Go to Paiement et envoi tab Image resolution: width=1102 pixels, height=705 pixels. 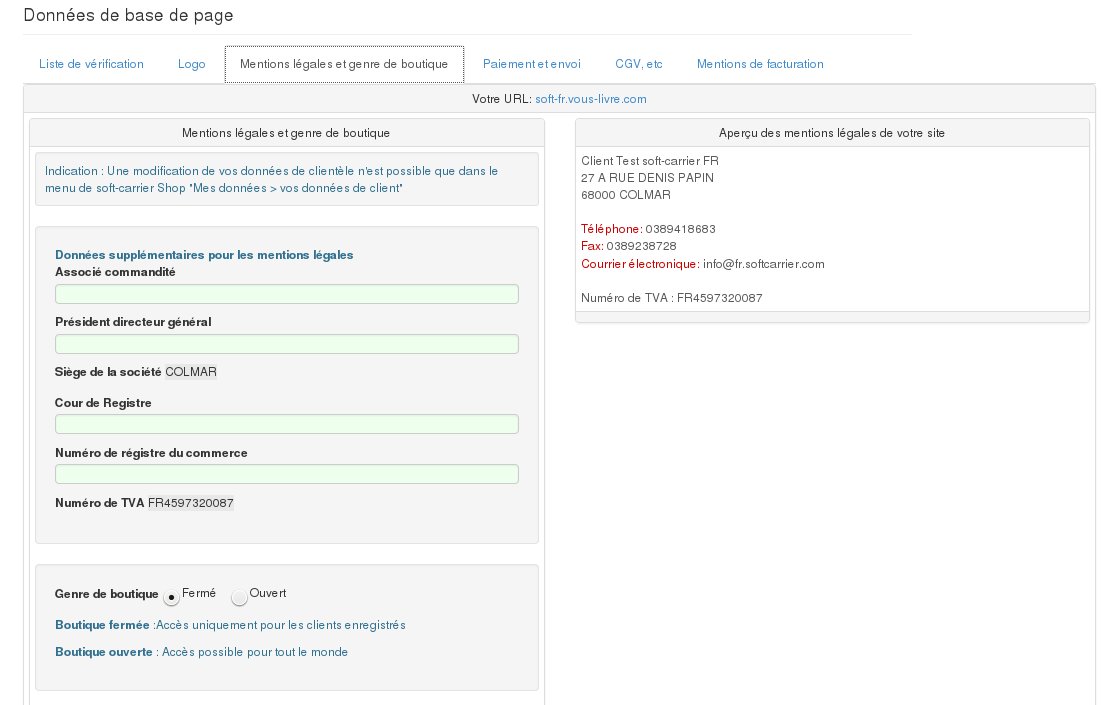pos(531,64)
